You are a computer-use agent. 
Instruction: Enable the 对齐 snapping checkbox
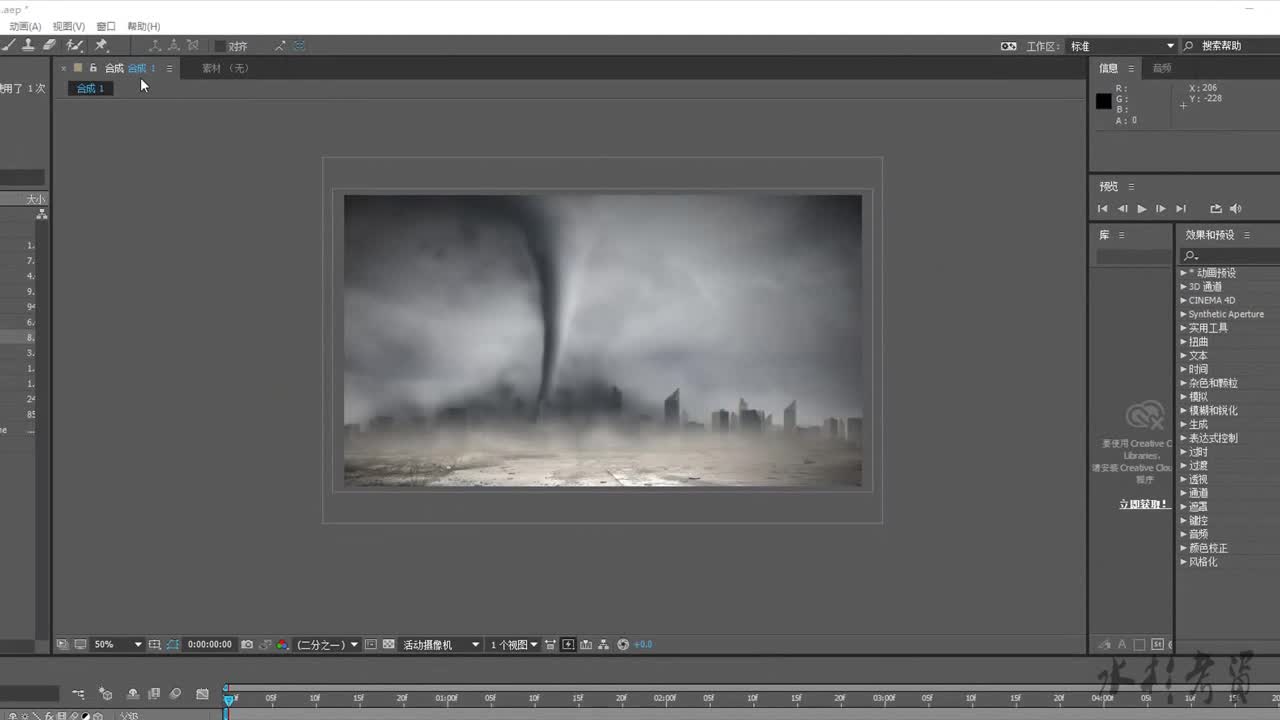pyautogui.click(x=220, y=46)
